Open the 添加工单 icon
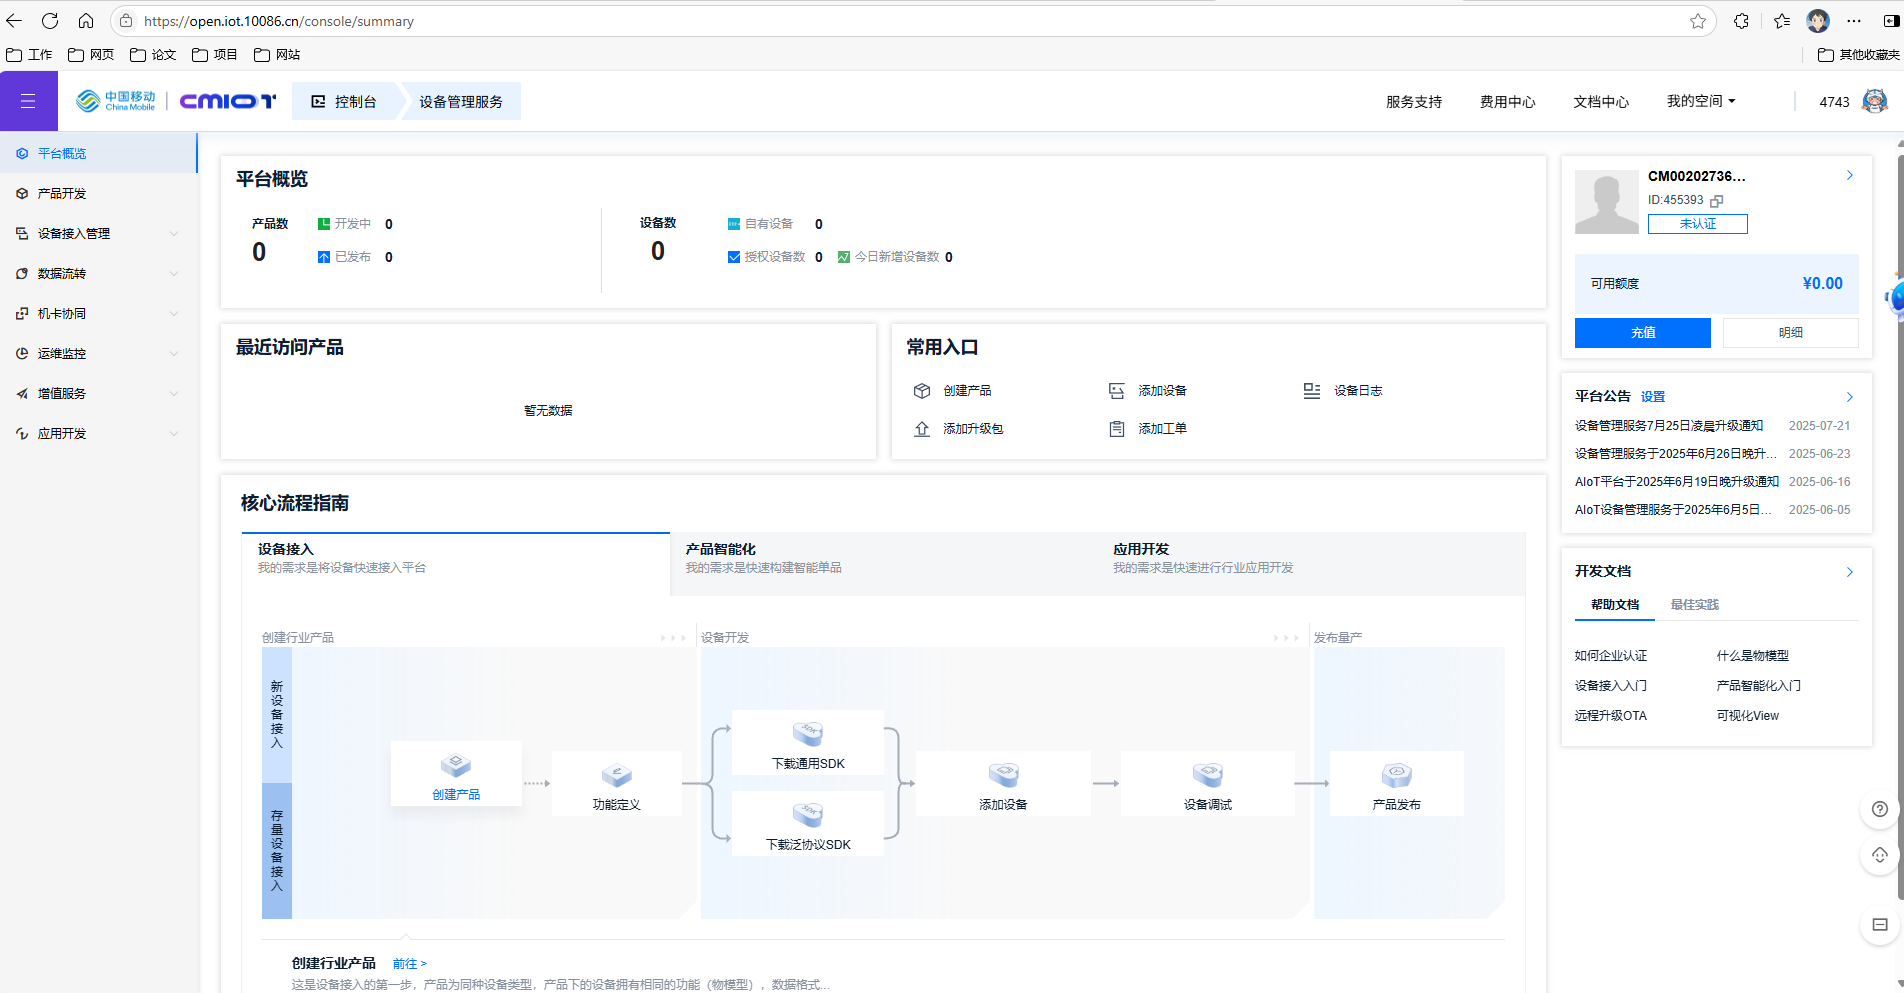Image resolution: width=1904 pixels, height=993 pixels. click(1118, 428)
